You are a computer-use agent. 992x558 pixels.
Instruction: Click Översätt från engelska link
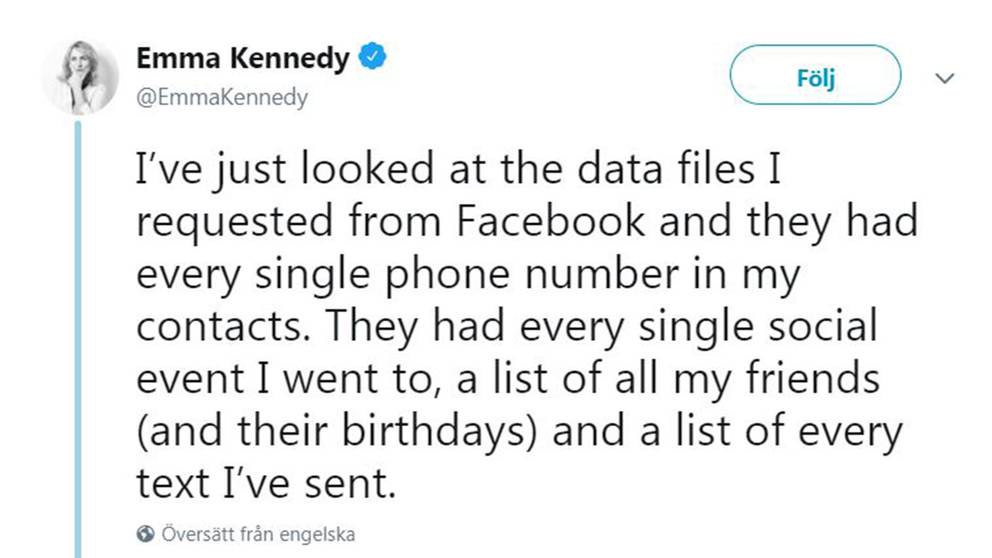[x=258, y=534]
